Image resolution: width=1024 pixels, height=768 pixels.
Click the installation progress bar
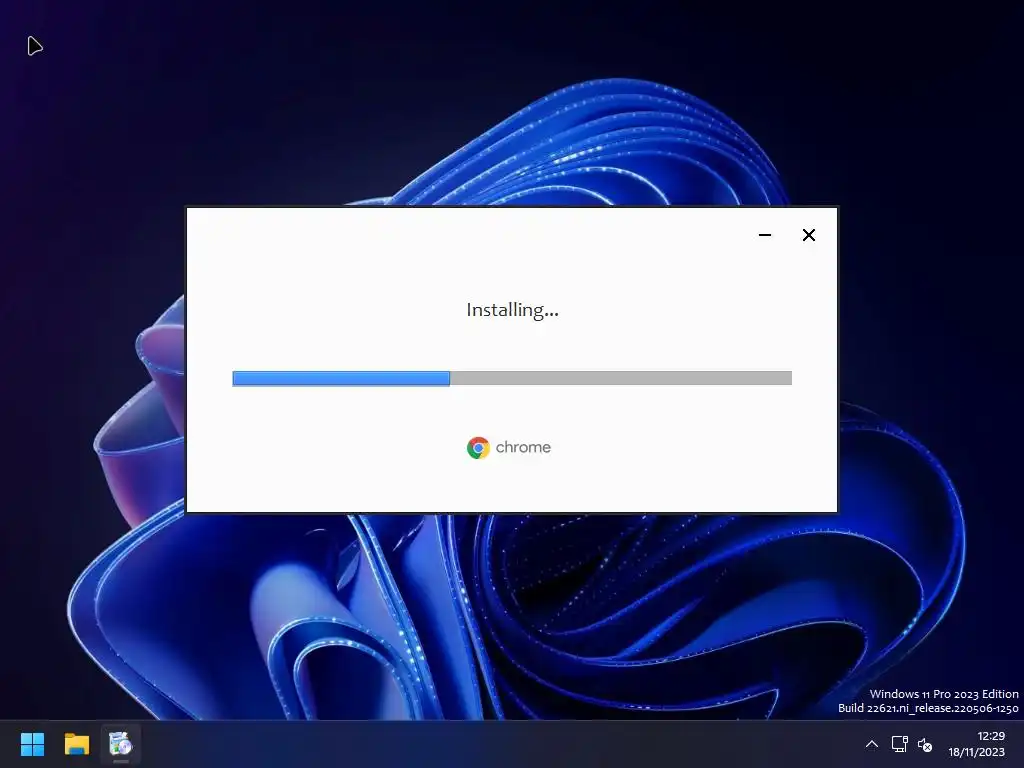(512, 378)
